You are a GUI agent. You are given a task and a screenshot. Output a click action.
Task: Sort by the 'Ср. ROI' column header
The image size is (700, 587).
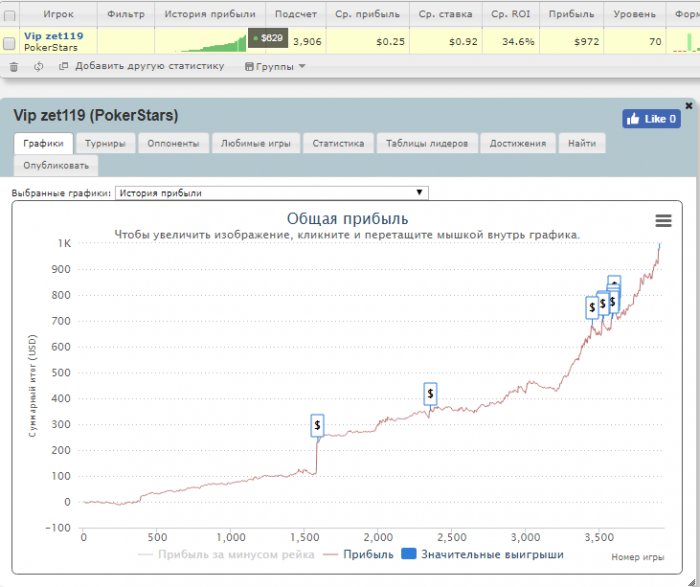(511, 14)
